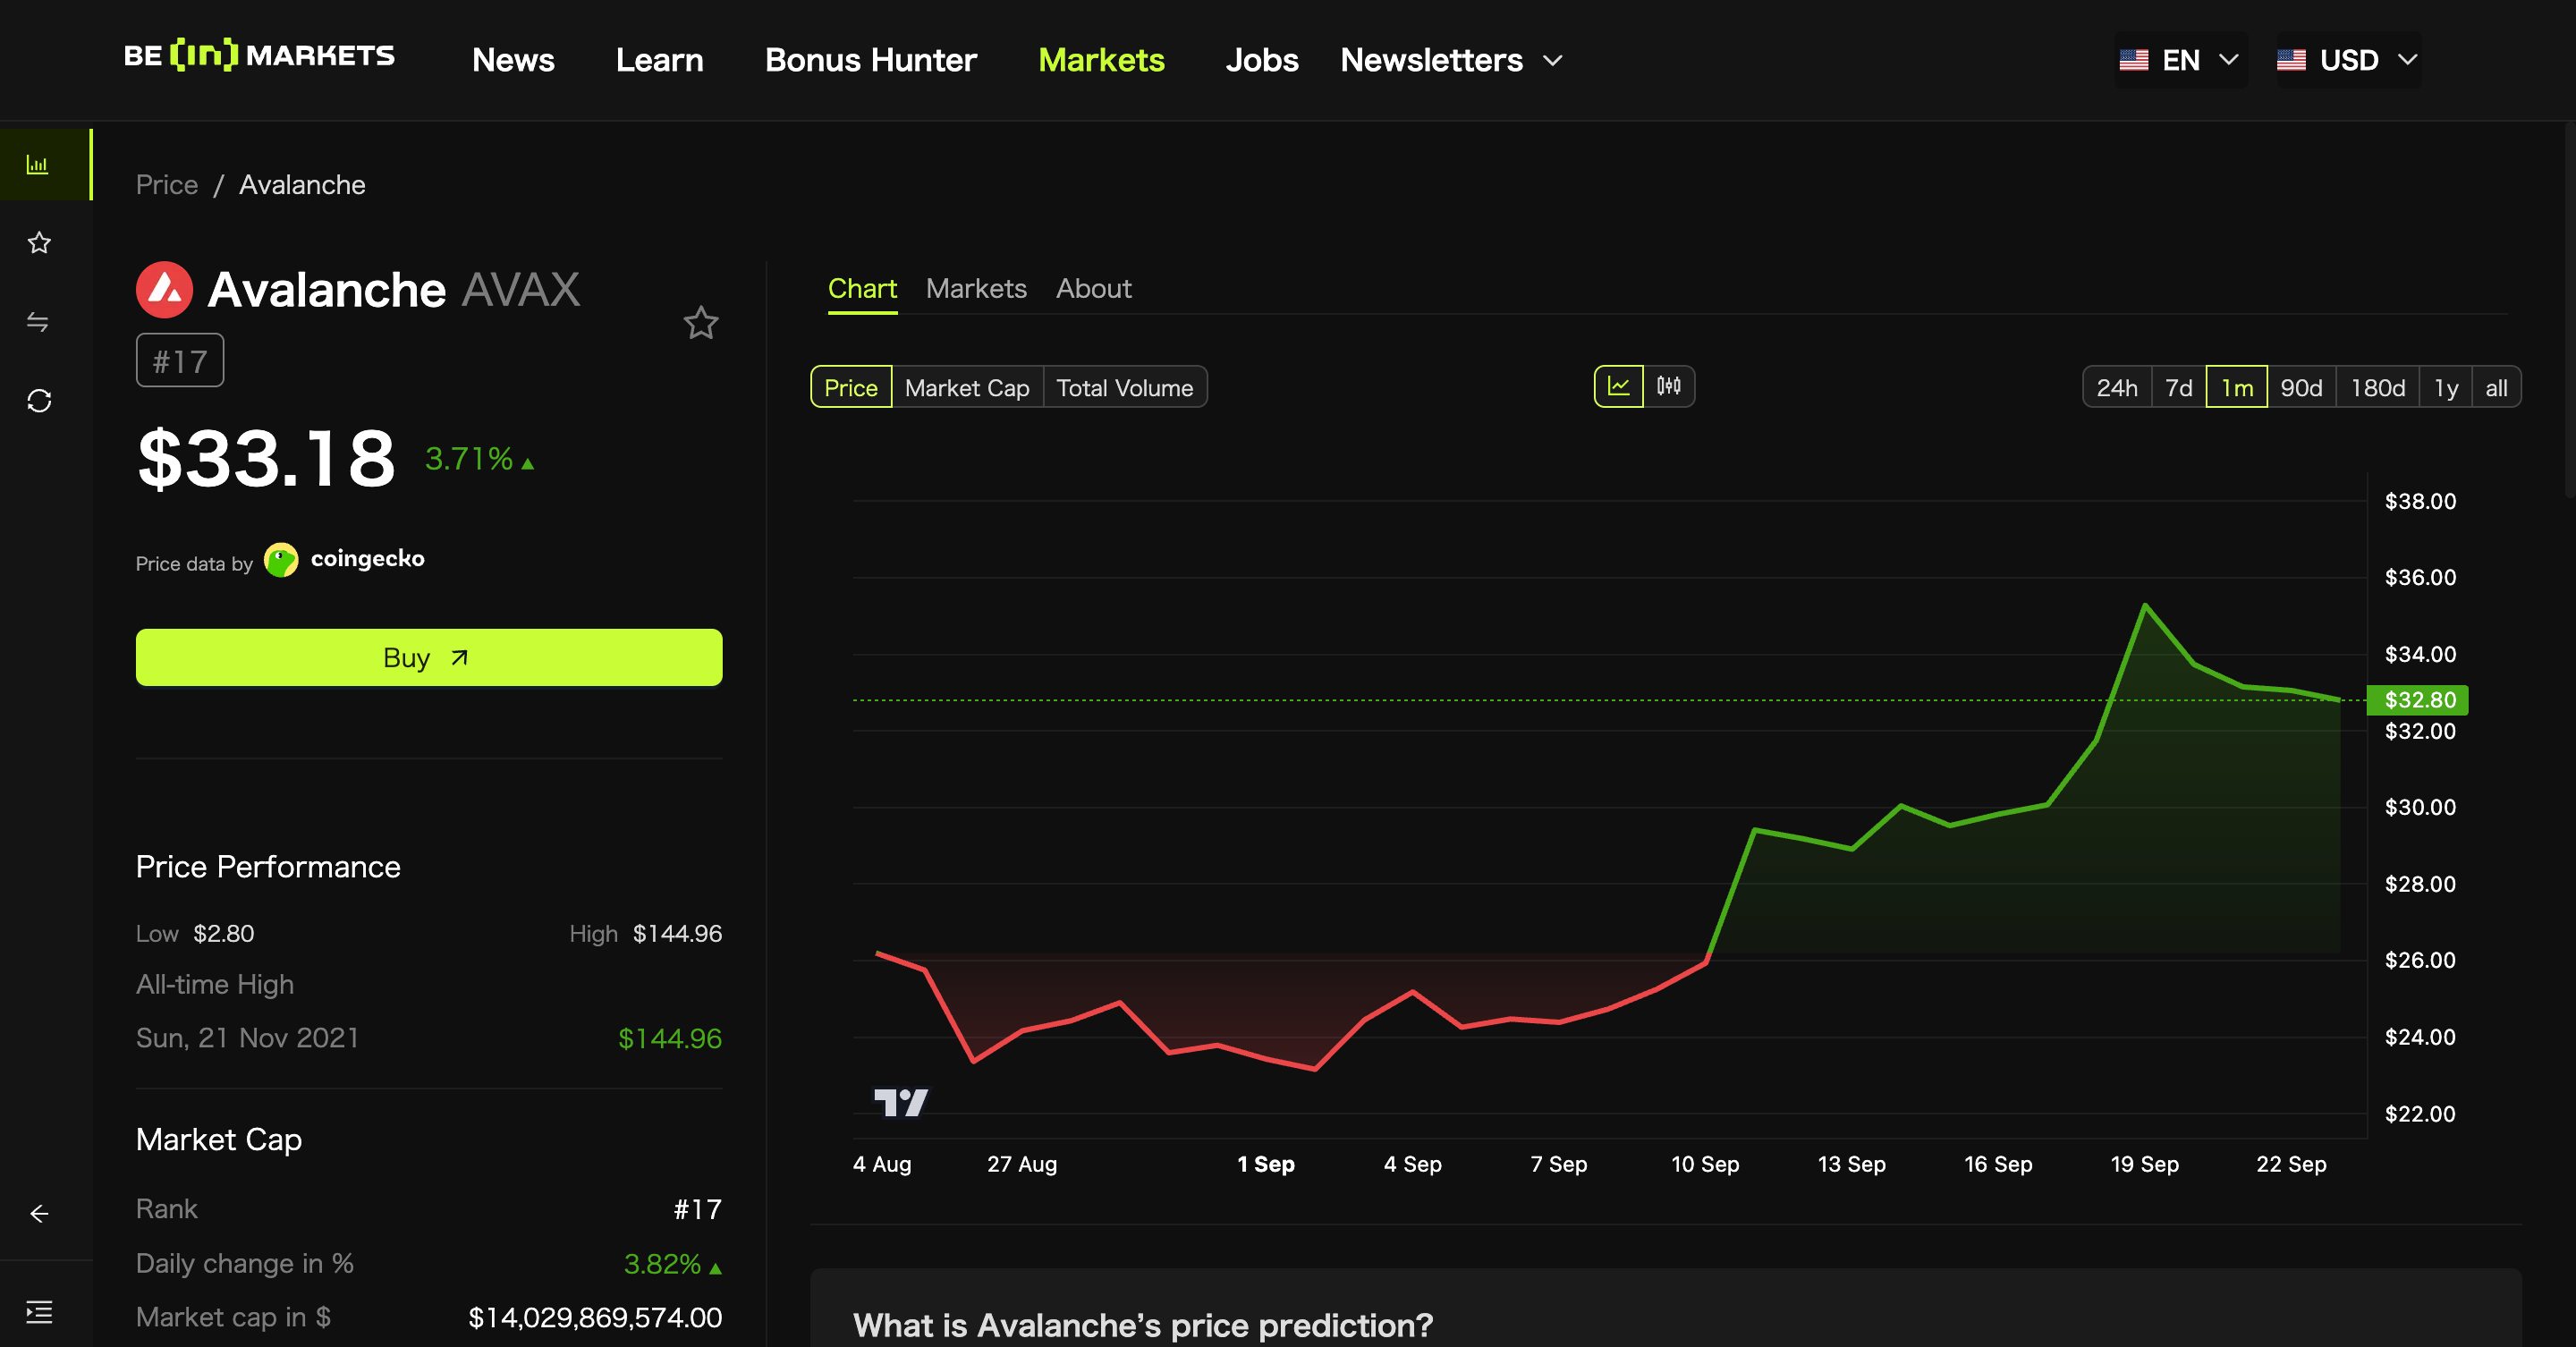Go to Price breadcrumb link
Image resolution: width=2576 pixels, height=1347 pixels.
167,185
